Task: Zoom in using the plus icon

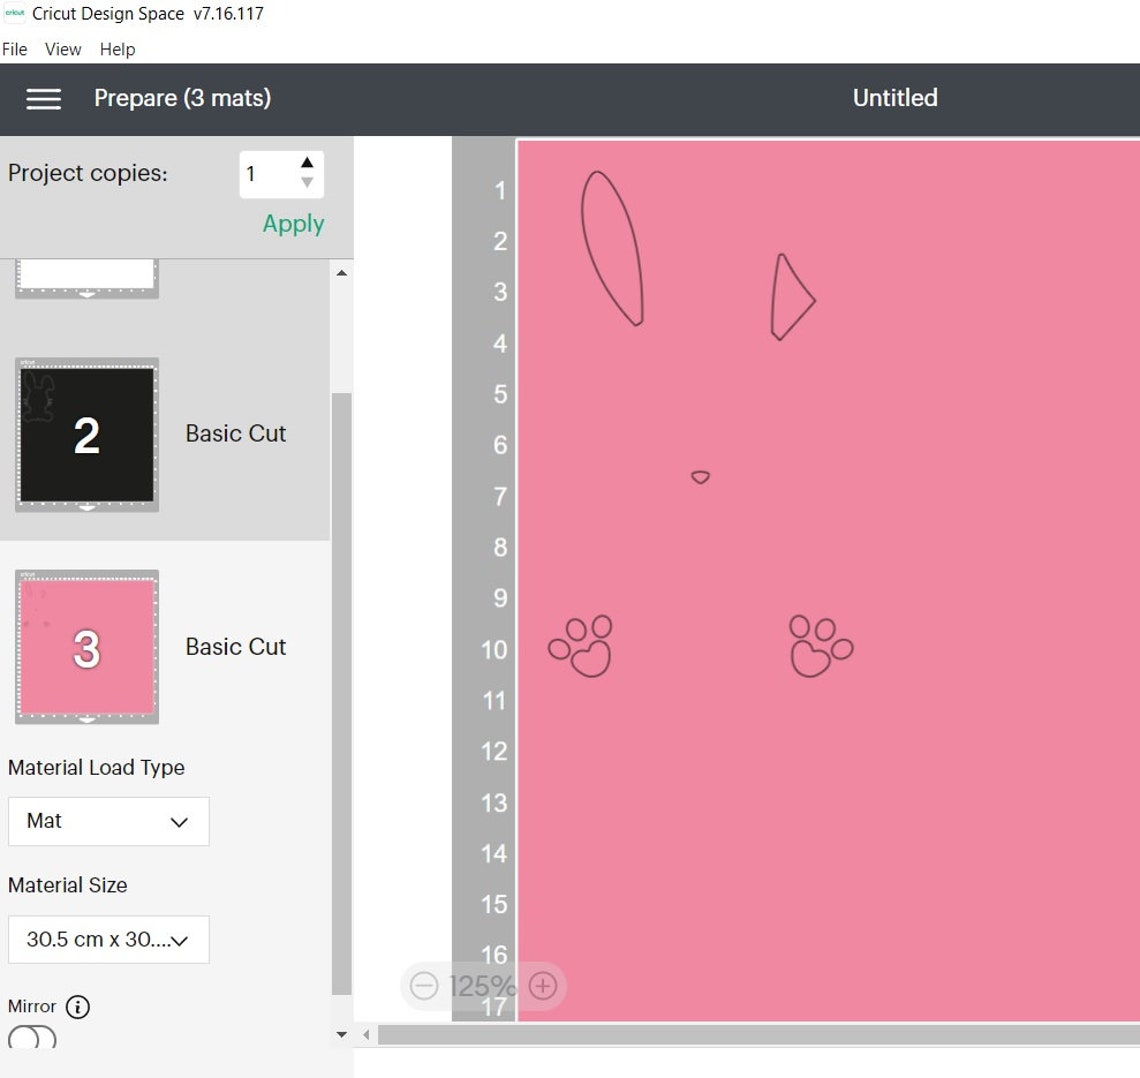Action: coord(542,985)
